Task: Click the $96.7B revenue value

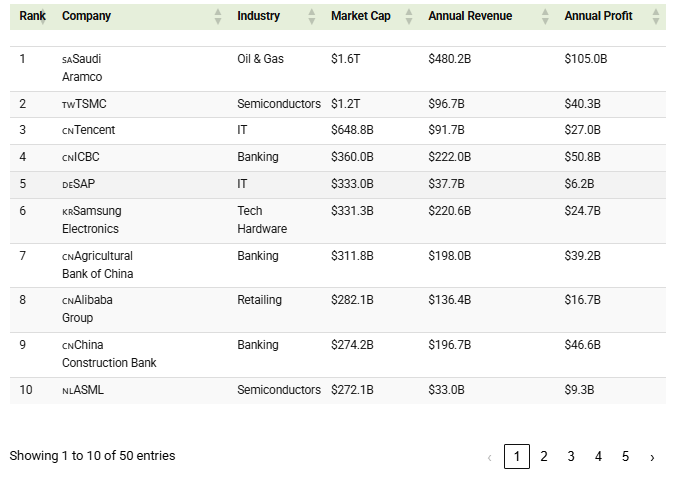Action: point(447,104)
